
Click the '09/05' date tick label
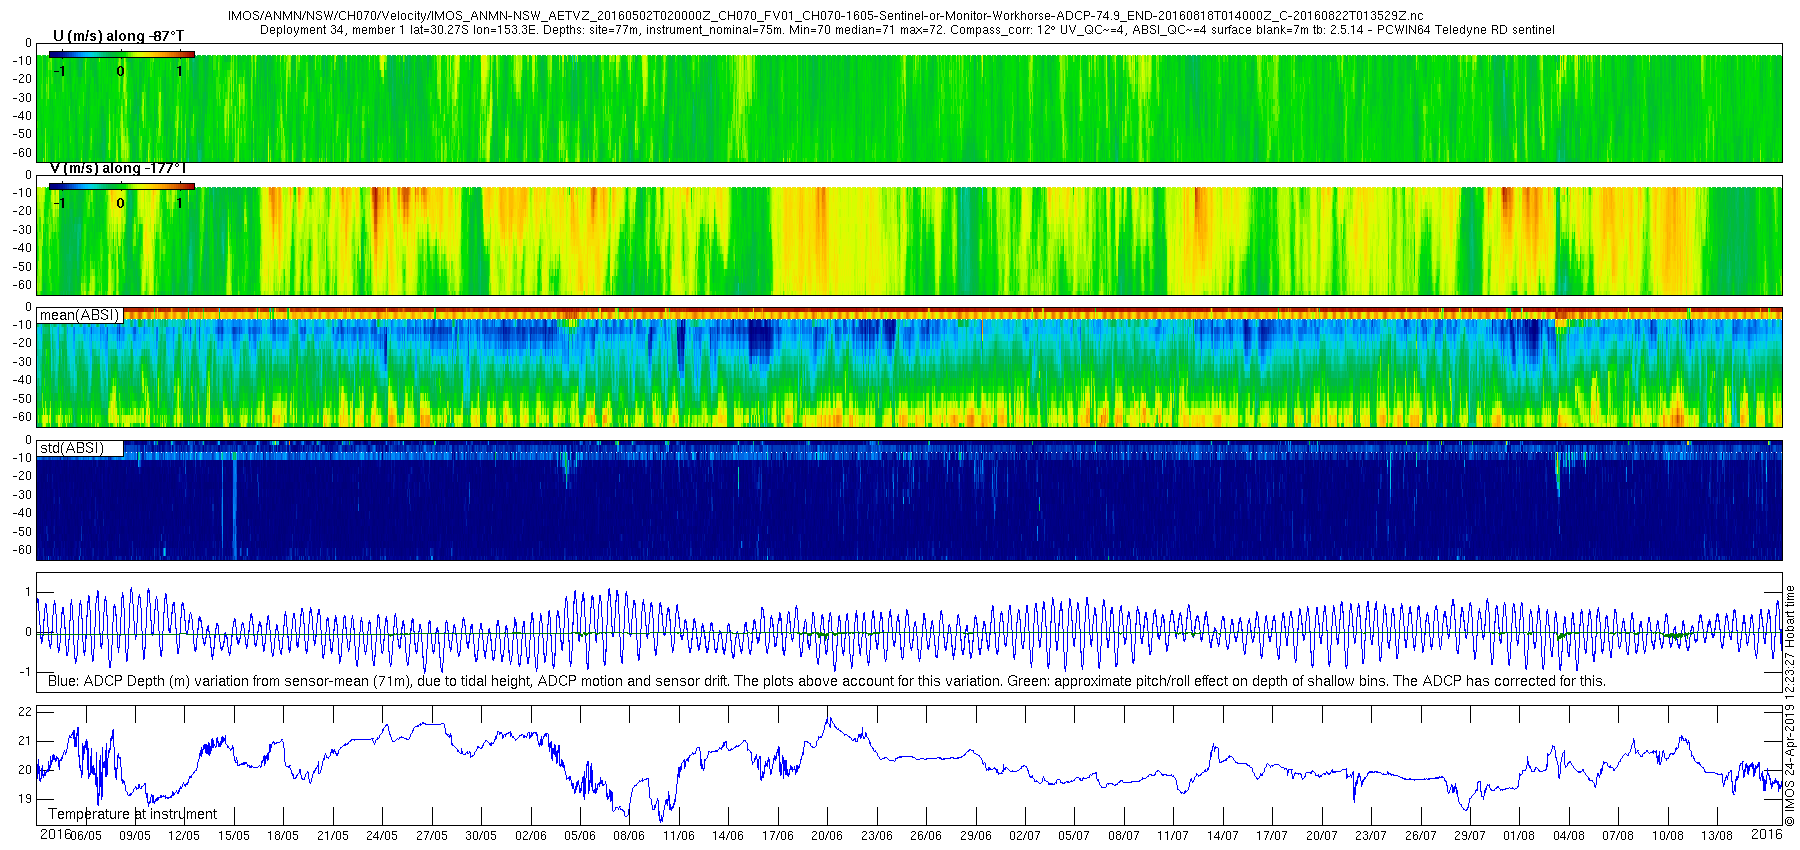135,836
